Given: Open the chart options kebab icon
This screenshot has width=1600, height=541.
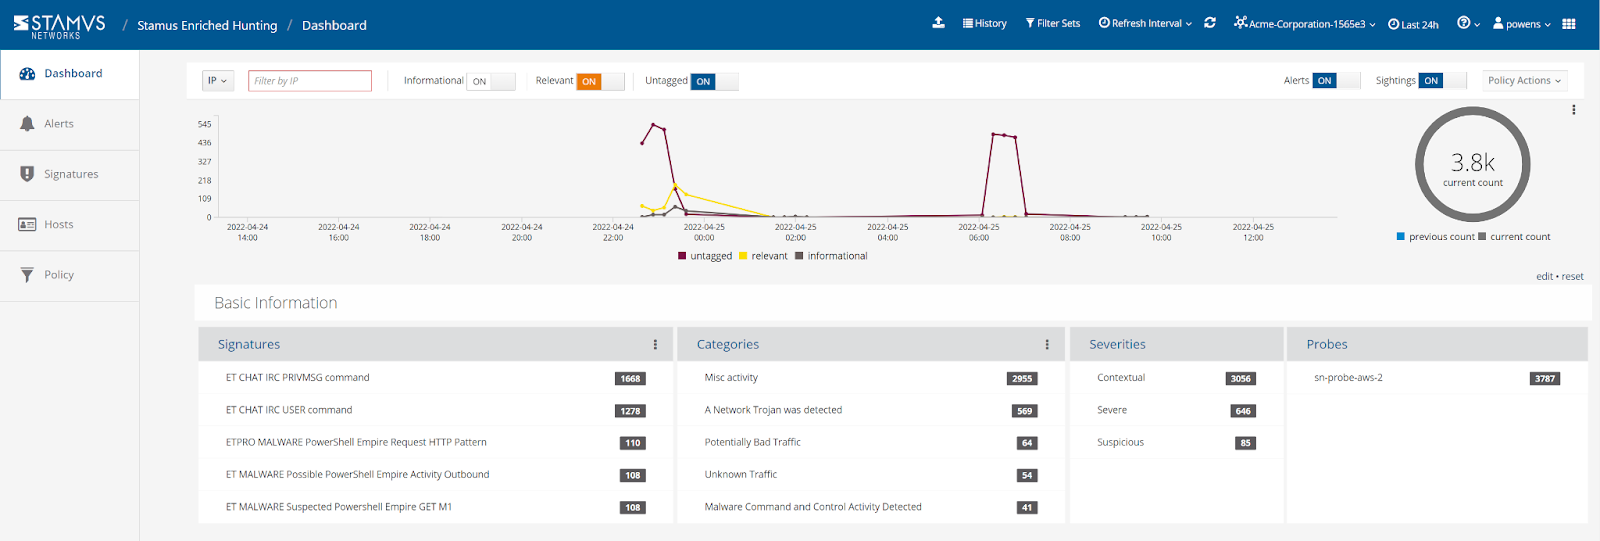Looking at the screenshot, I should (1573, 110).
